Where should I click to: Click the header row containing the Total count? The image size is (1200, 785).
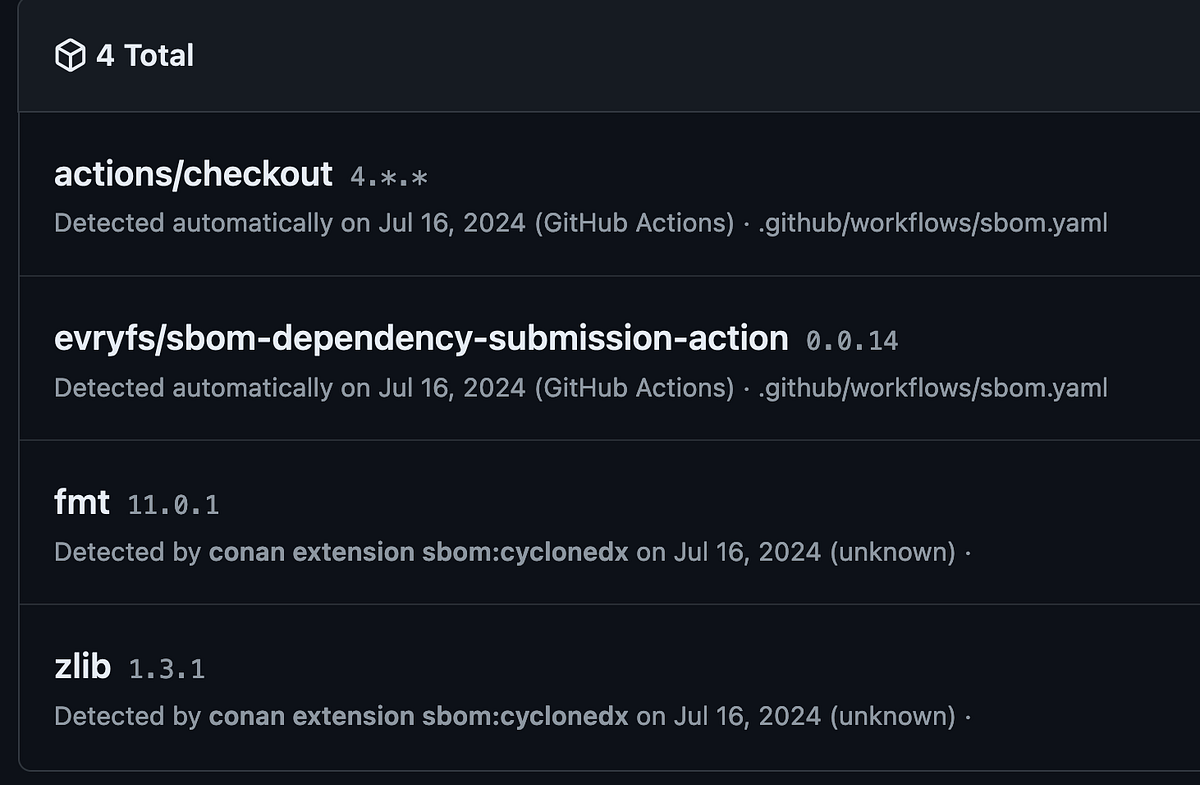pos(600,56)
